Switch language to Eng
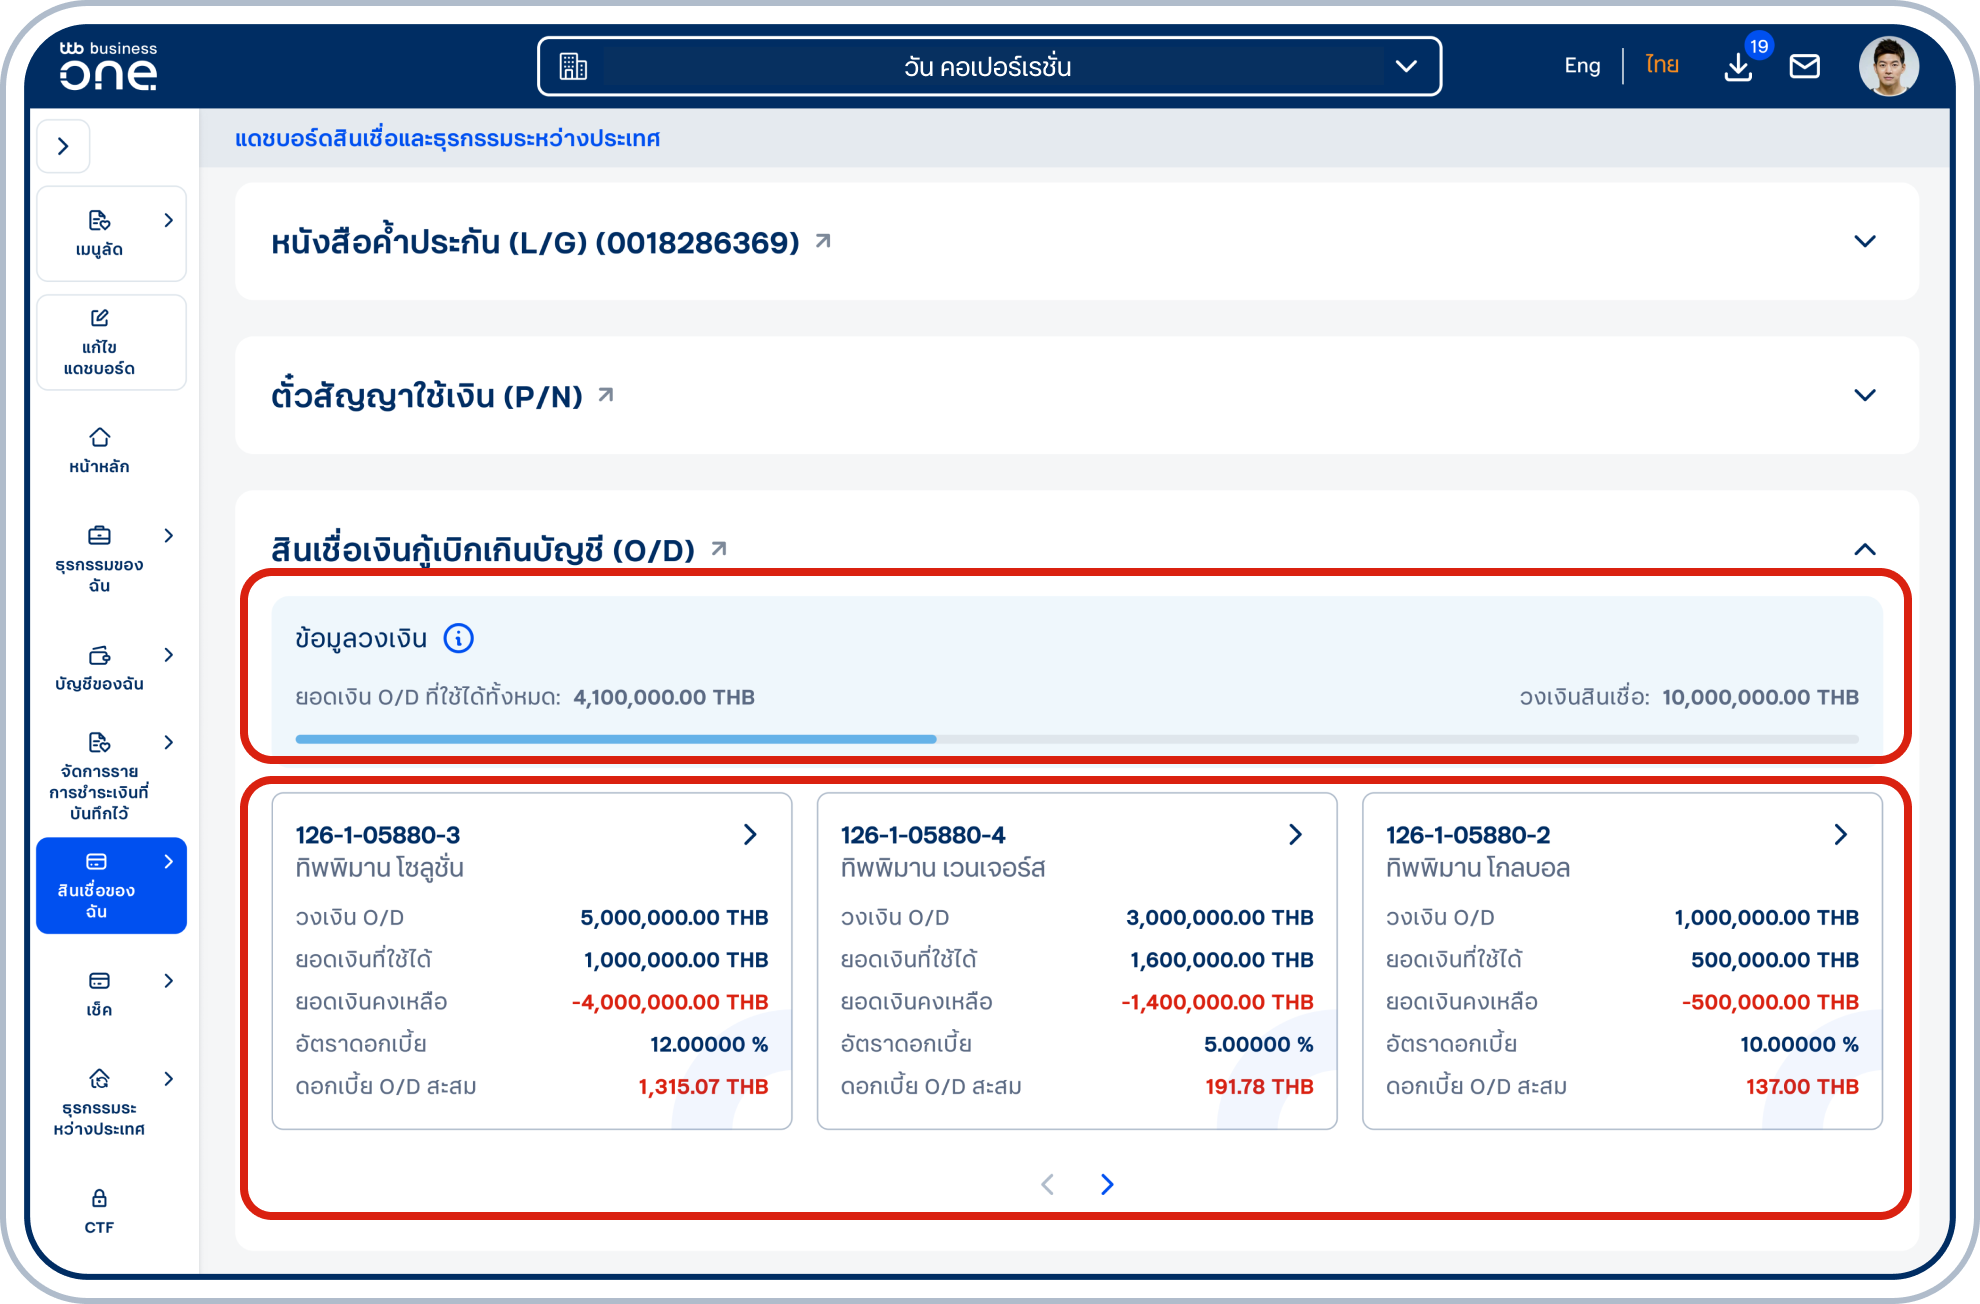Screen dimensions: 1980x1304 (x=1582, y=66)
